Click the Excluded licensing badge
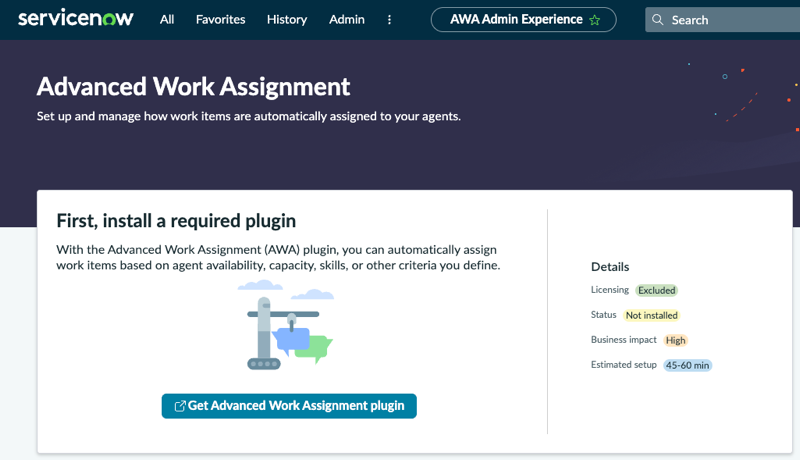 click(x=657, y=290)
